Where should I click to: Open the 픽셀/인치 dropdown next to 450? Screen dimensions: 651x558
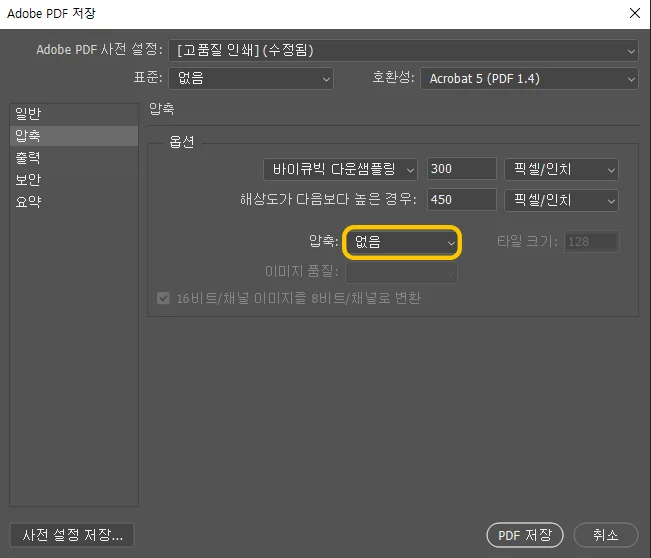561,201
